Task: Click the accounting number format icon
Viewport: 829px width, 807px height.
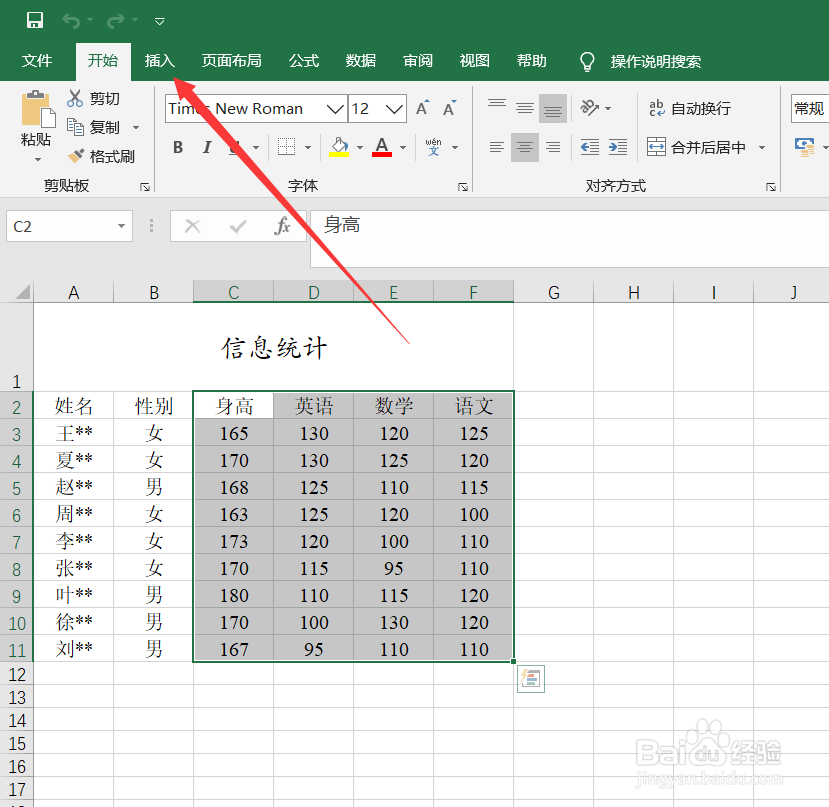Action: 805,146
